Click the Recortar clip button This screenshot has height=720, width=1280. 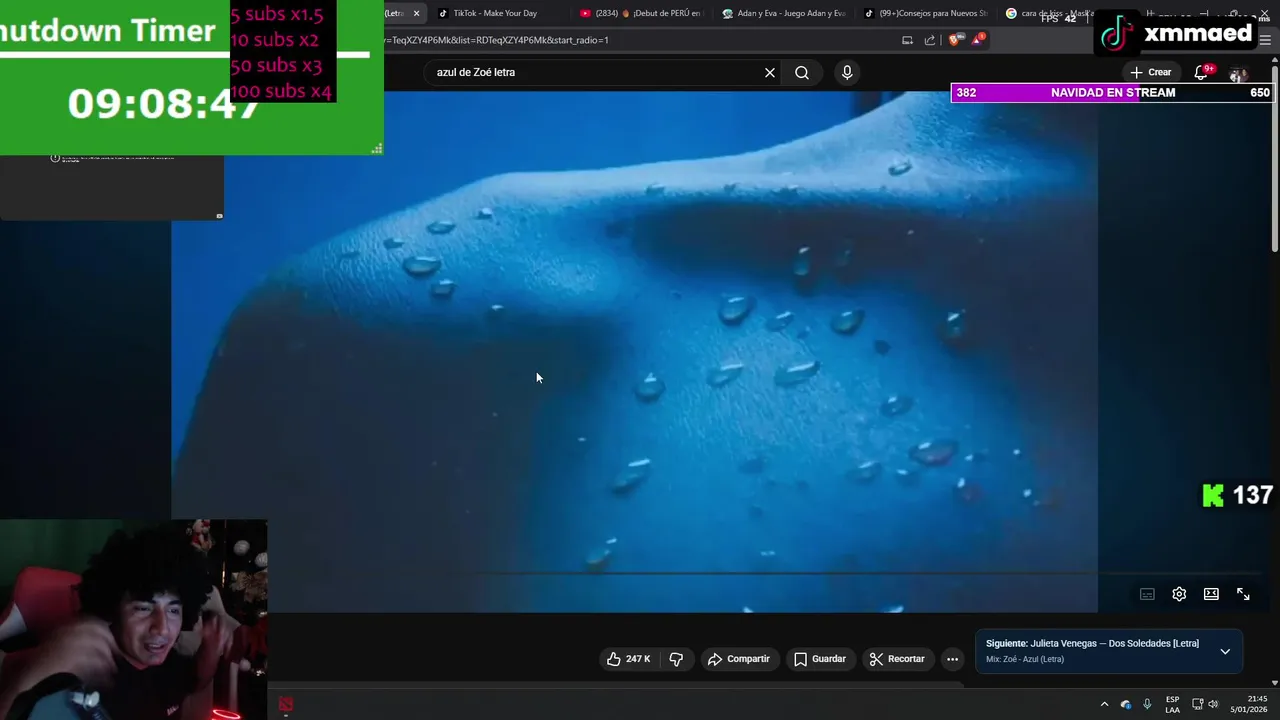click(x=897, y=659)
